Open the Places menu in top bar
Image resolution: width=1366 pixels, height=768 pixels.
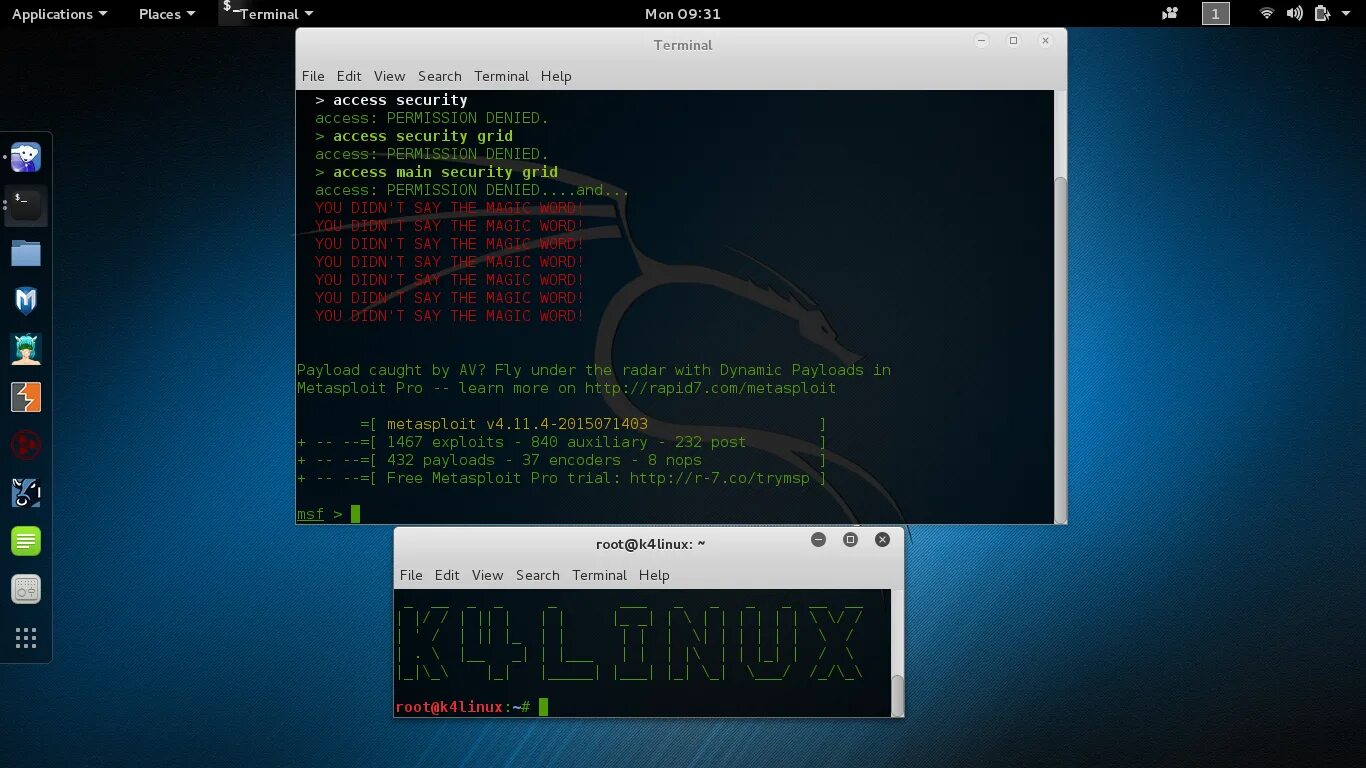coord(166,14)
